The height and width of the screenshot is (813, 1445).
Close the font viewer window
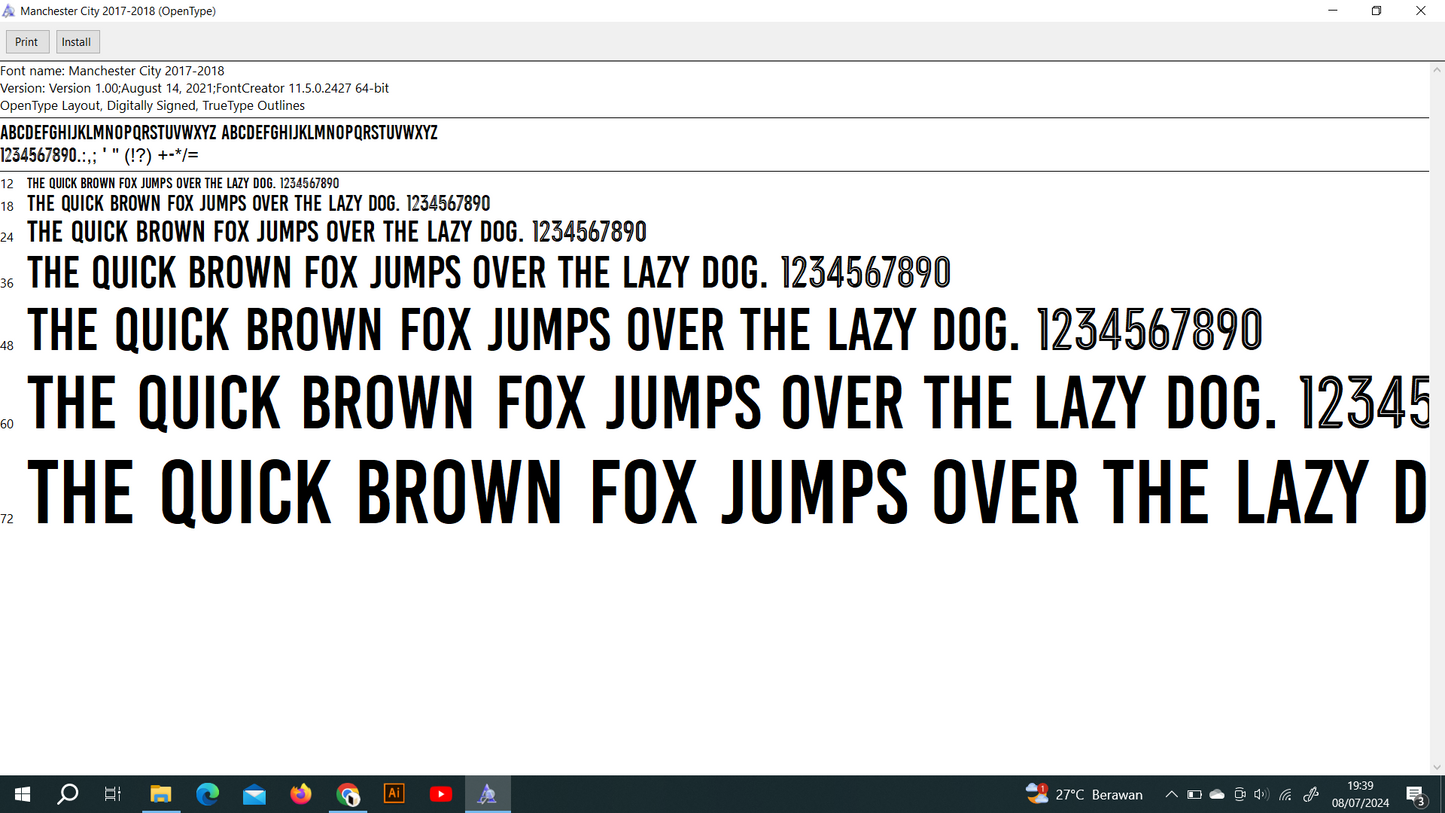(1421, 11)
